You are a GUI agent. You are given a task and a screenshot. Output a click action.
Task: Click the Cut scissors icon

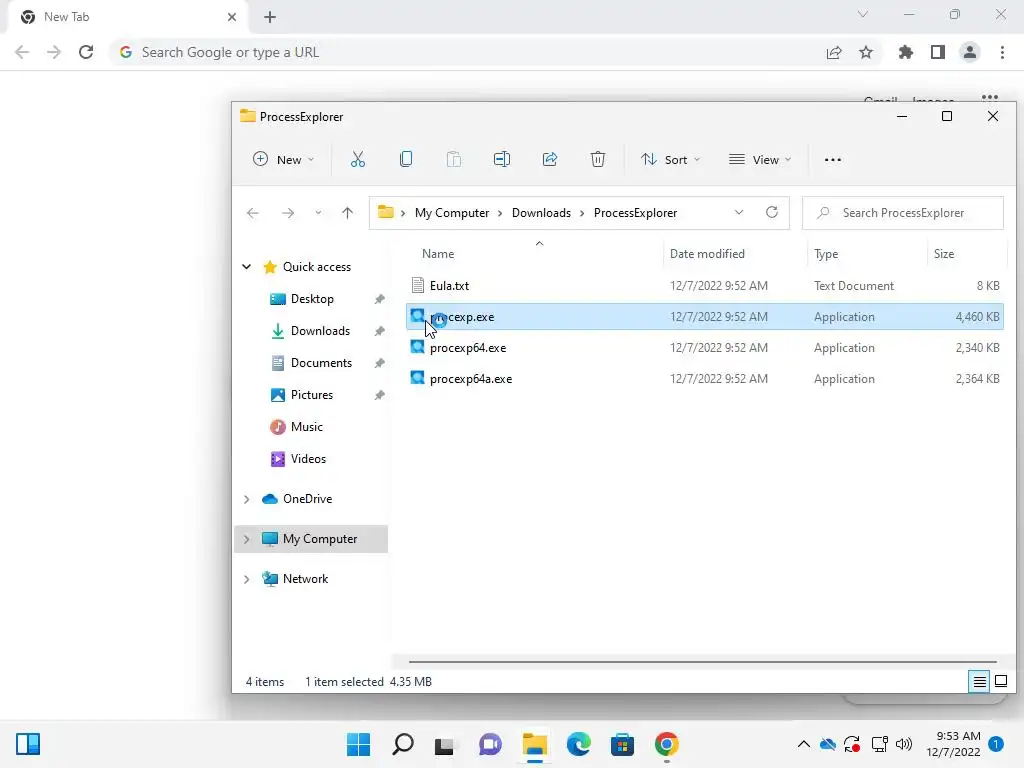point(358,159)
